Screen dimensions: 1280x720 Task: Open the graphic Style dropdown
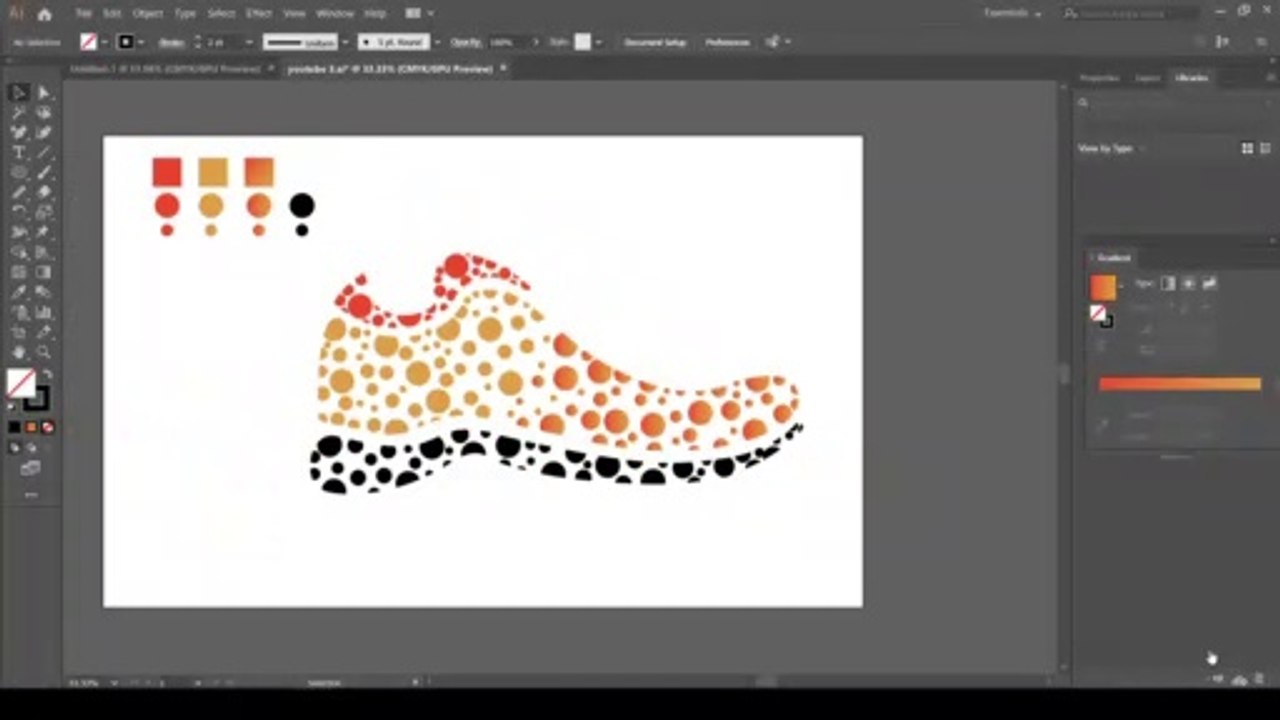[x=598, y=42]
